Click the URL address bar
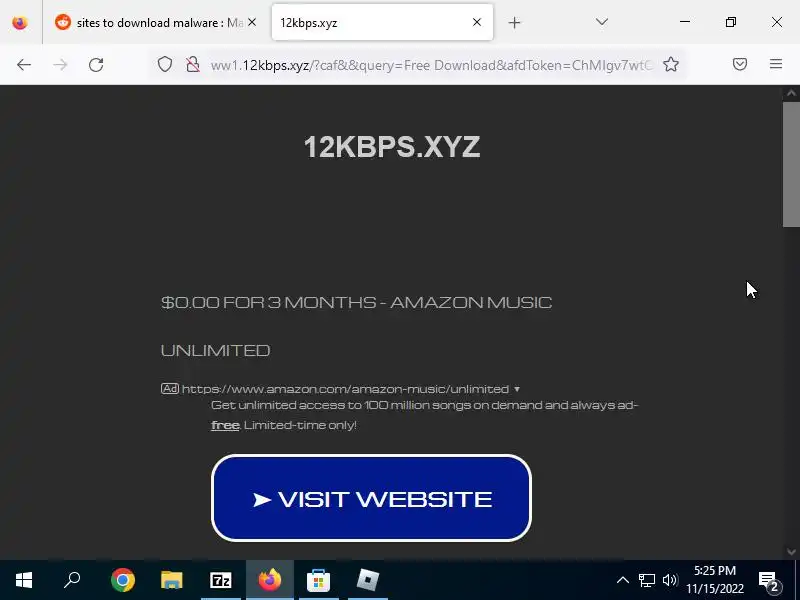The height and width of the screenshot is (600, 800). click(431, 65)
